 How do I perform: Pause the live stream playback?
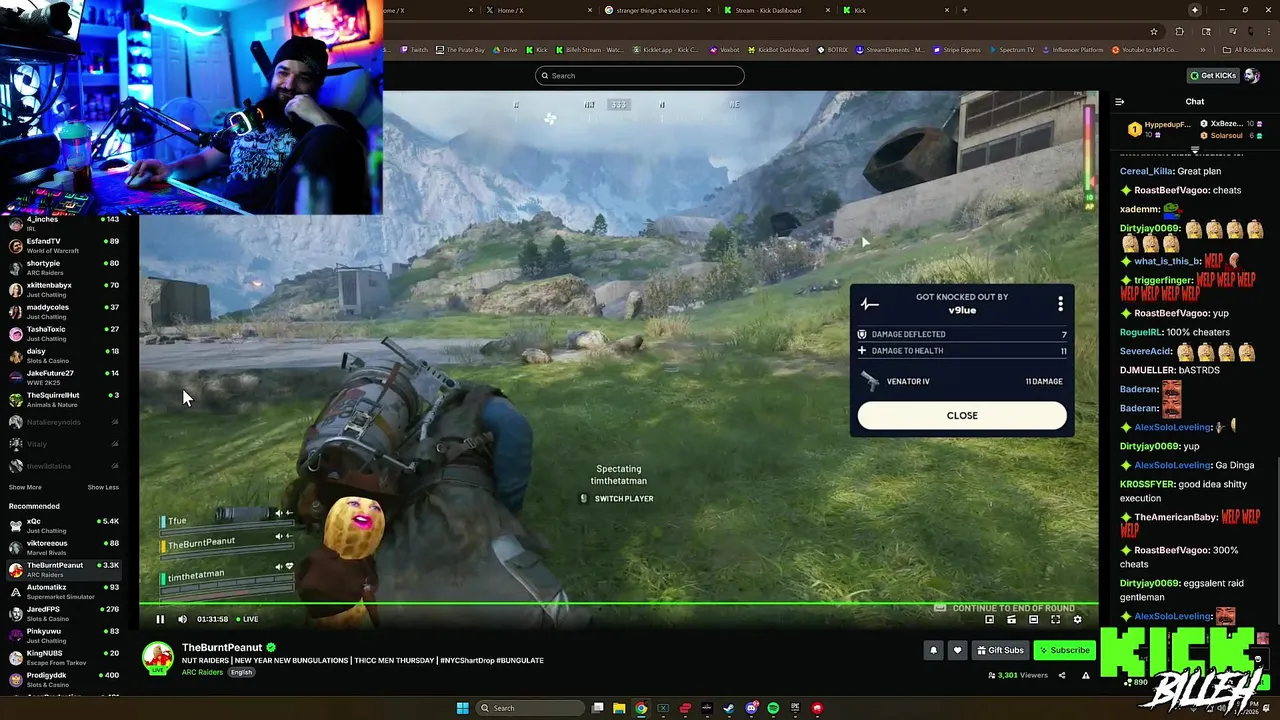point(160,619)
